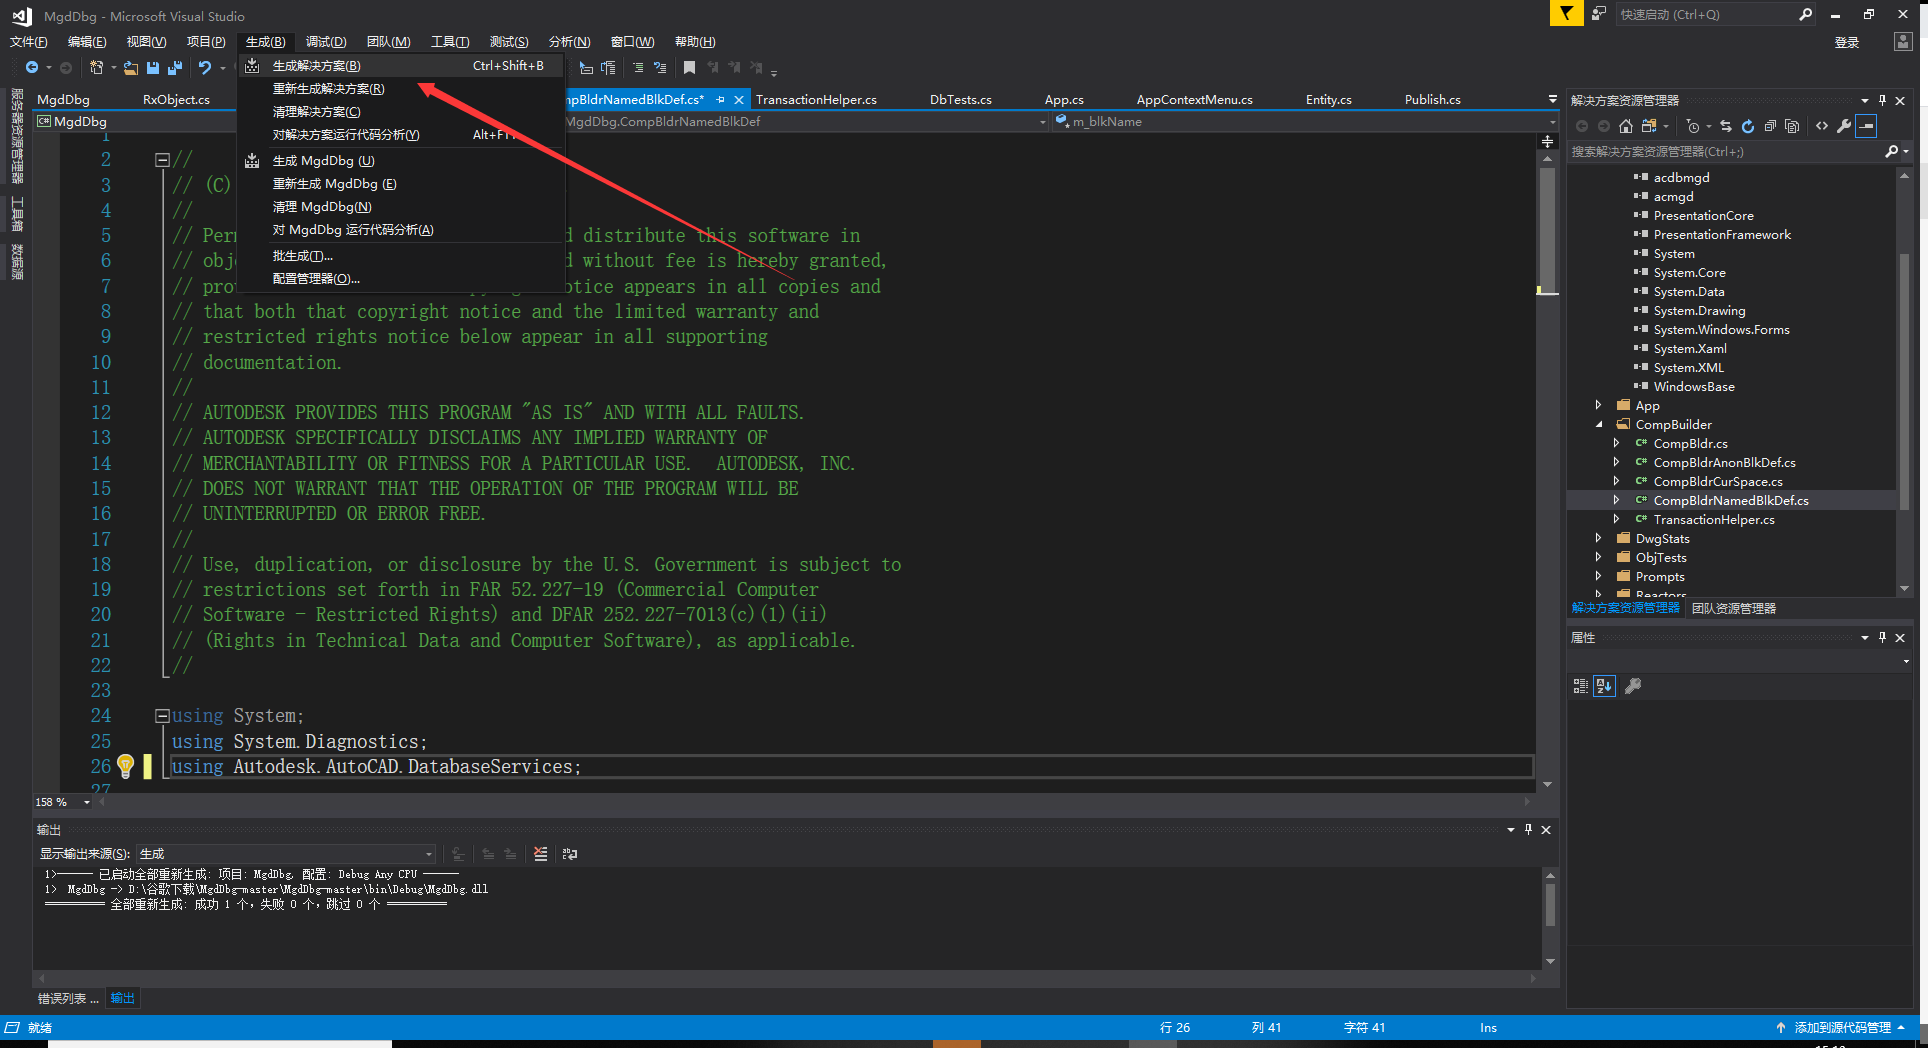Close the CompBldrNamedBlkDef.cs tab with its X

[x=739, y=100]
